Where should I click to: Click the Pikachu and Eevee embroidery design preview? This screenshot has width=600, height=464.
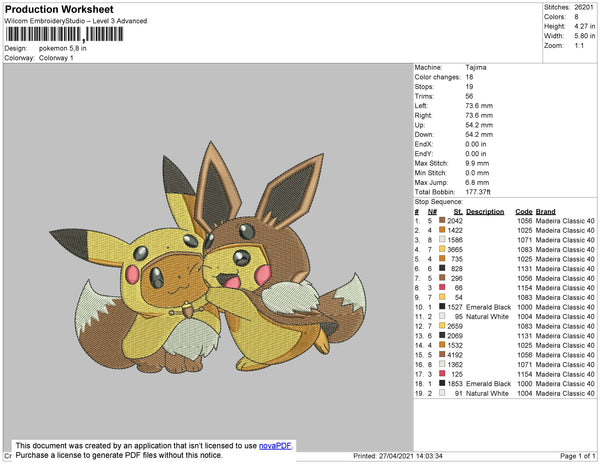click(x=208, y=257)
